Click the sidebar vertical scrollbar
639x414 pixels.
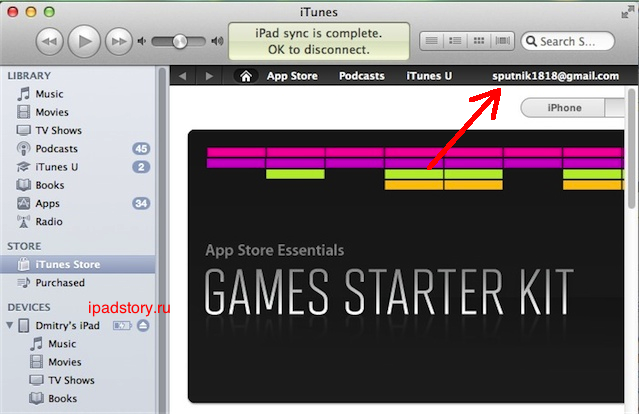[x=162, y=240]
